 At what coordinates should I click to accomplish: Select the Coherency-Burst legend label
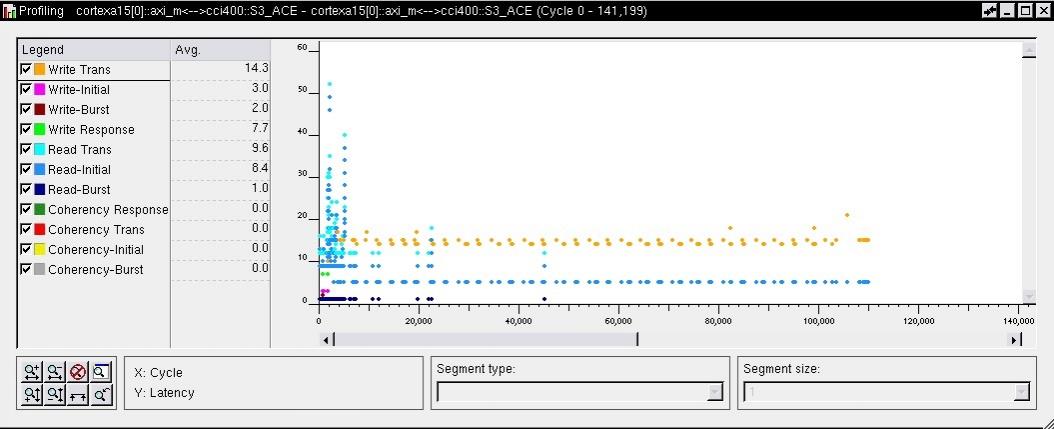95,270
